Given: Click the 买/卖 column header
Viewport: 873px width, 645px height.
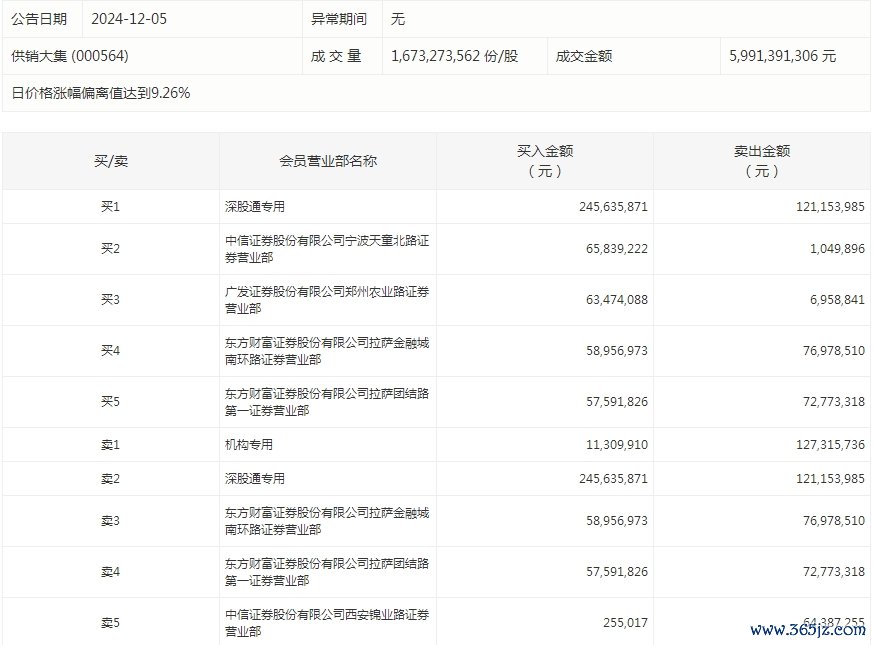Looking at the screenshot, I should [111, 161].
